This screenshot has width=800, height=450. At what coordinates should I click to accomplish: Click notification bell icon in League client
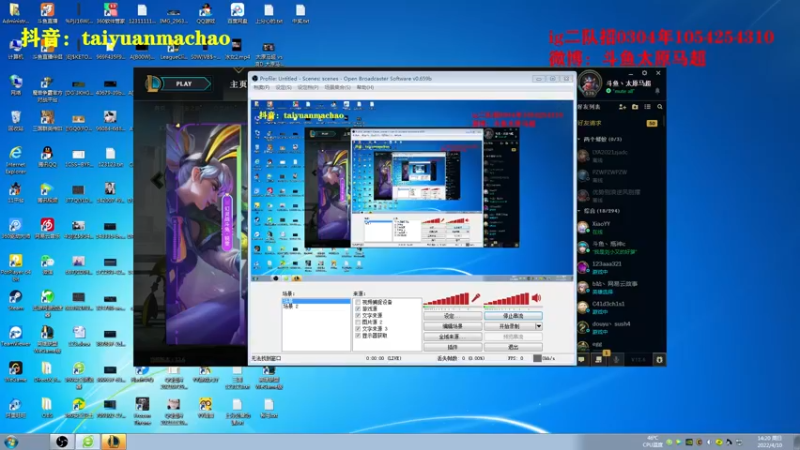(x=657, y=91)
